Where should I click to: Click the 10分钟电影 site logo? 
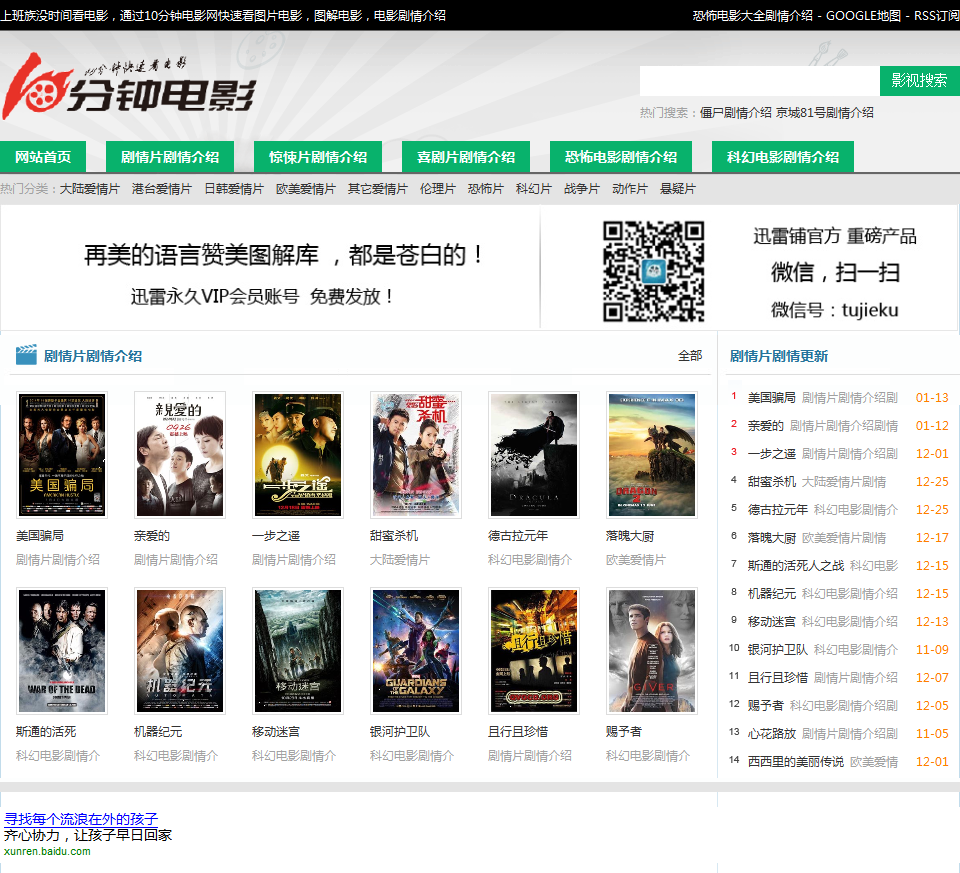click(x=129, y=86)
